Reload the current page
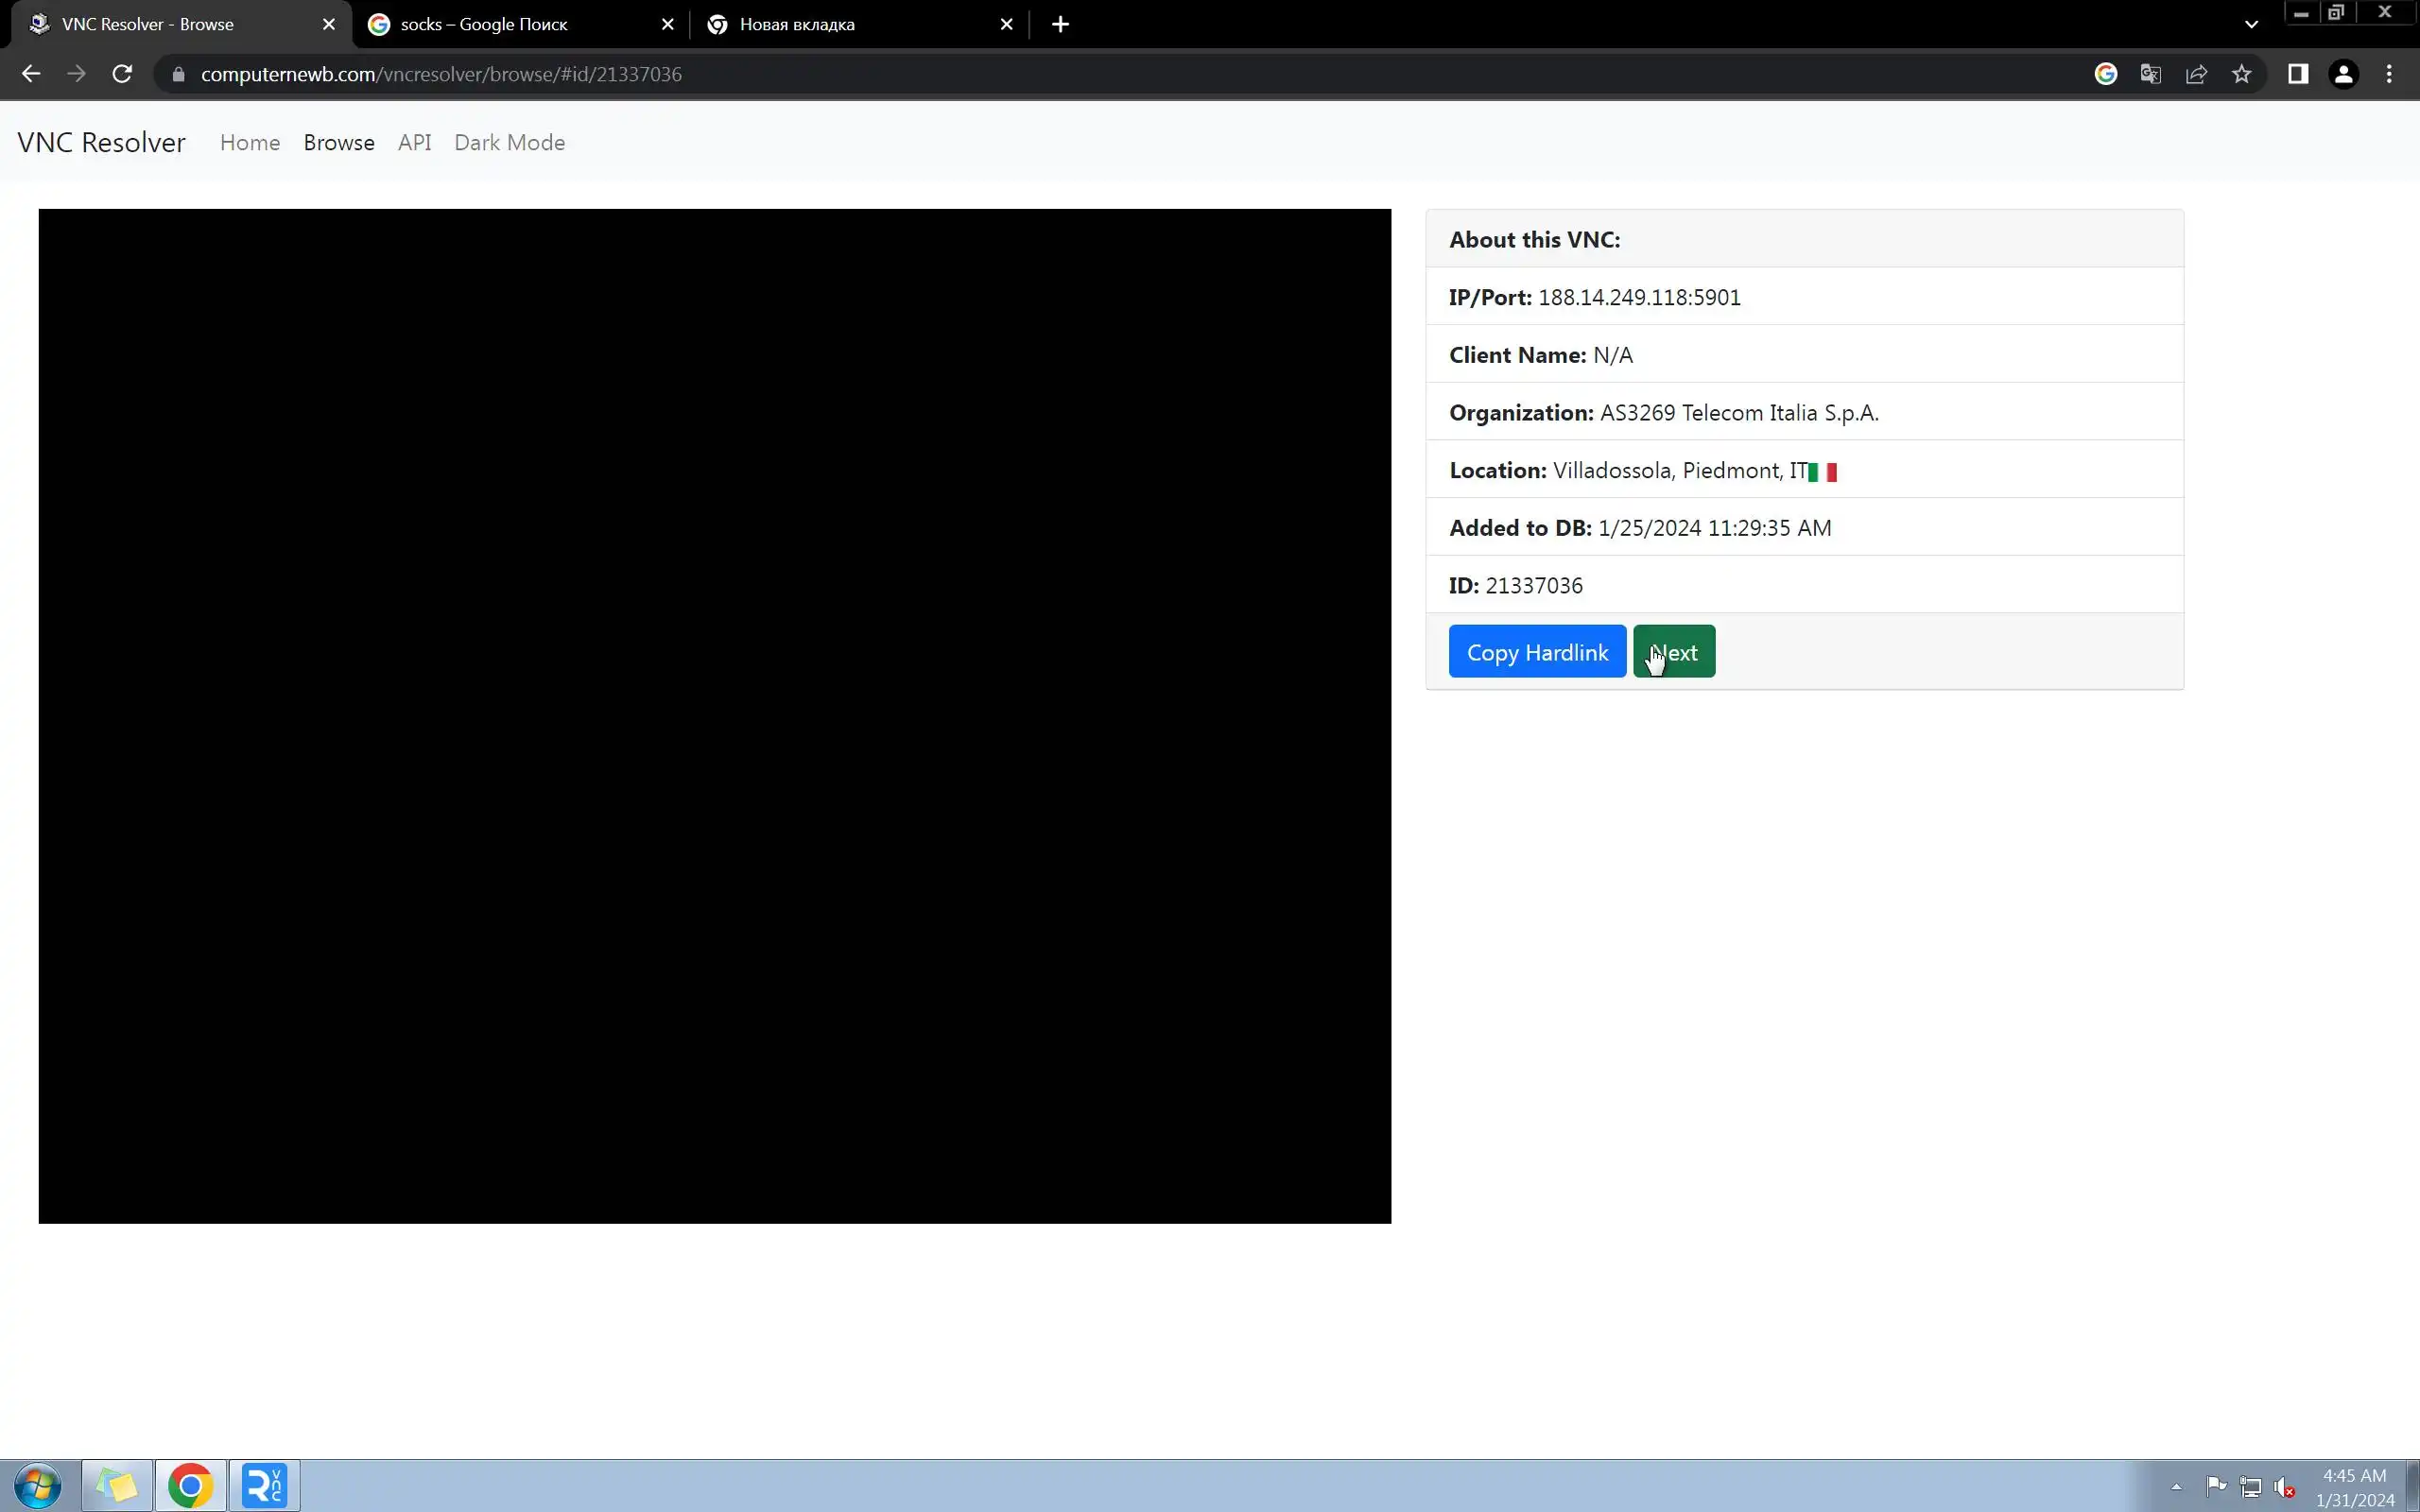The height and width of the screenshot is (1512, 2420). (122, 74)
